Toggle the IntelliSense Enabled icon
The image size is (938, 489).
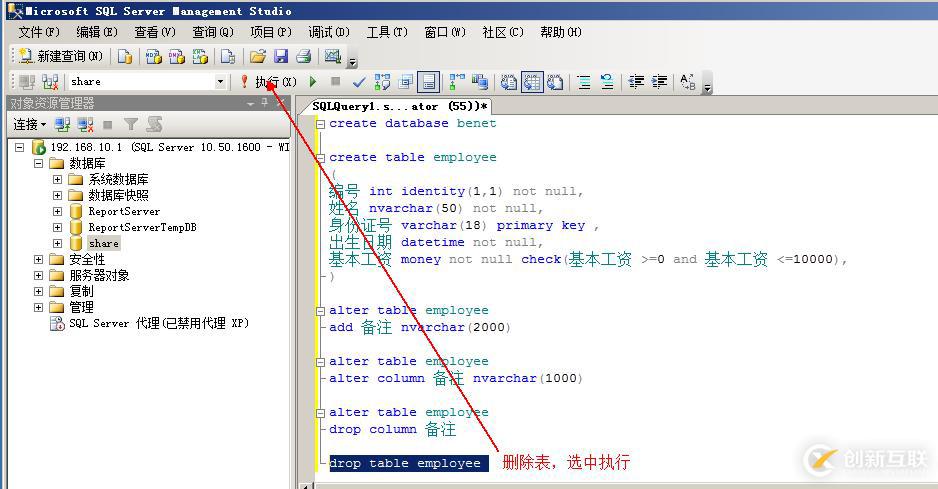[x=428, y=81]
